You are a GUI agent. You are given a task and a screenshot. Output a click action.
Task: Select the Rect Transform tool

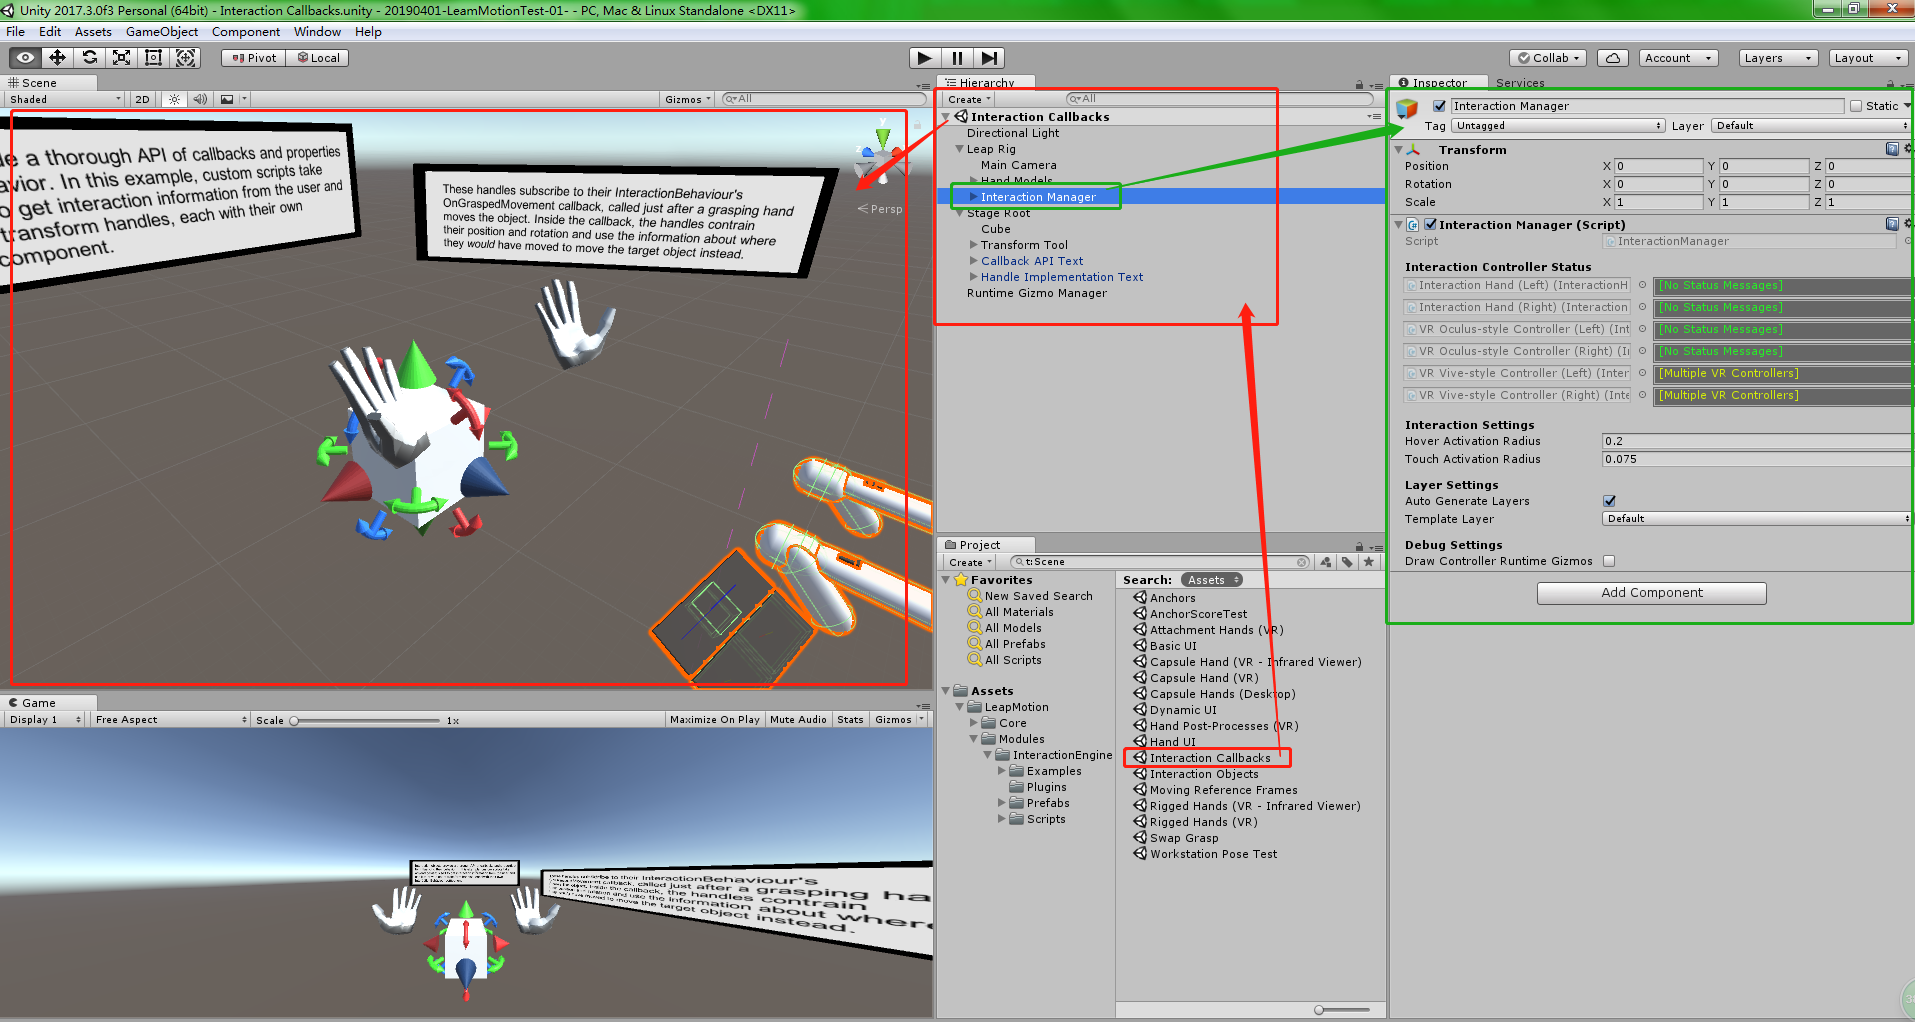[153, 57]
